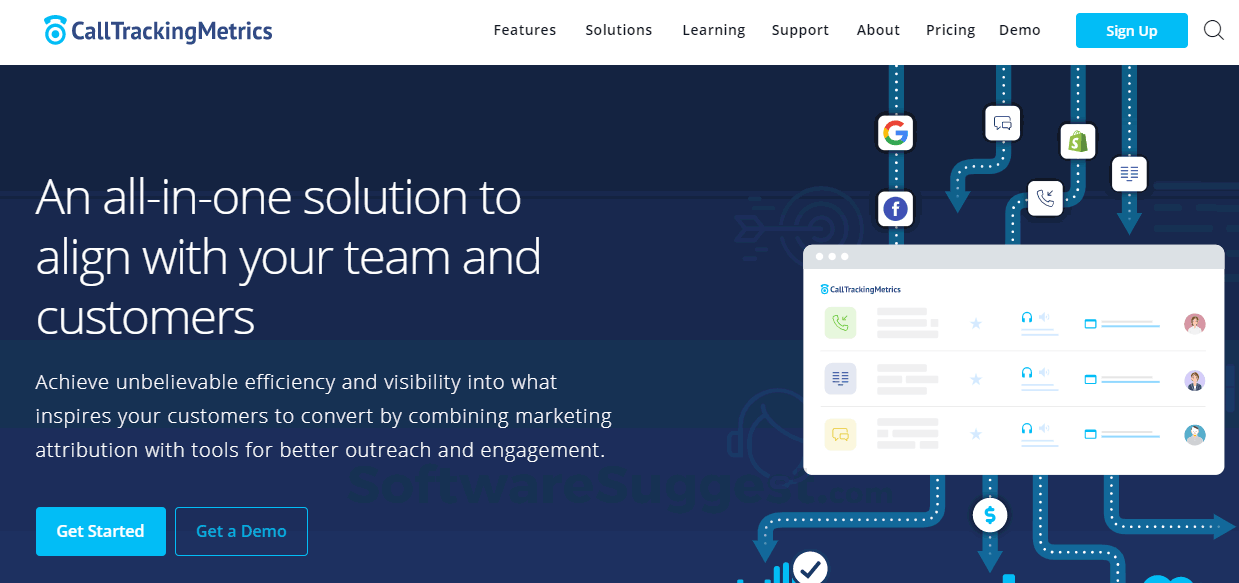Click the second agent avatar
The width and height of the screenshot is (1239, 583).
pyautogui.click(x=1195, y=380)
